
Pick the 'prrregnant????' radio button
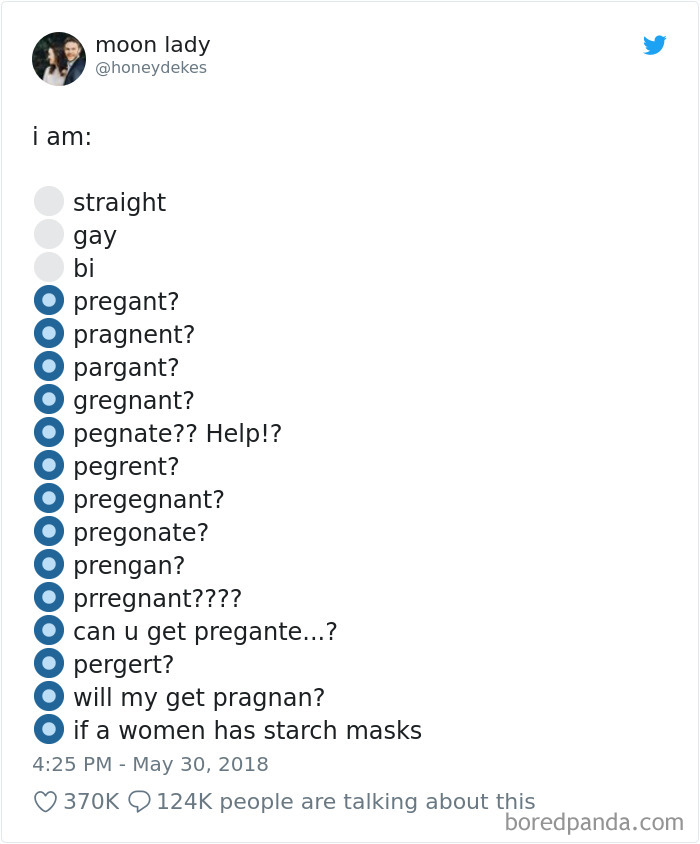click(48, 596)
